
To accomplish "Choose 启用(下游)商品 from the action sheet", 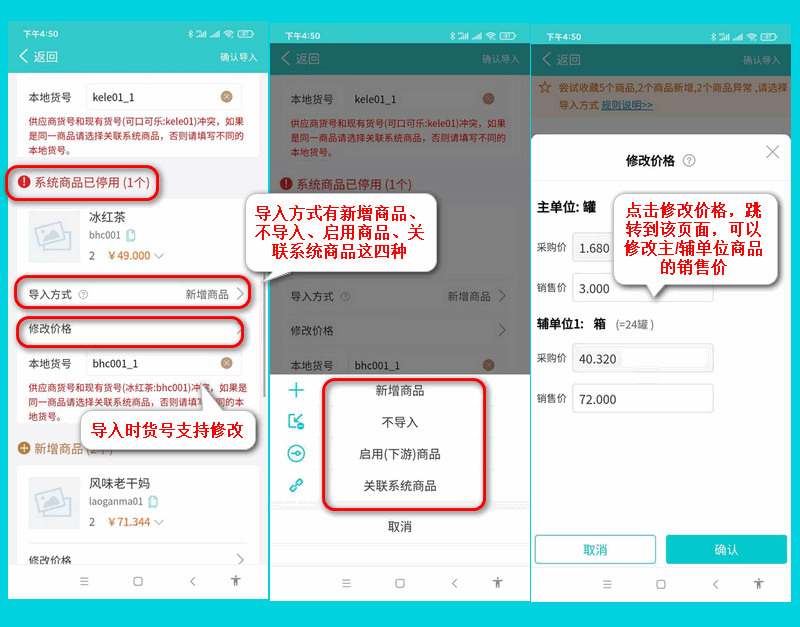I will [400, 454].
